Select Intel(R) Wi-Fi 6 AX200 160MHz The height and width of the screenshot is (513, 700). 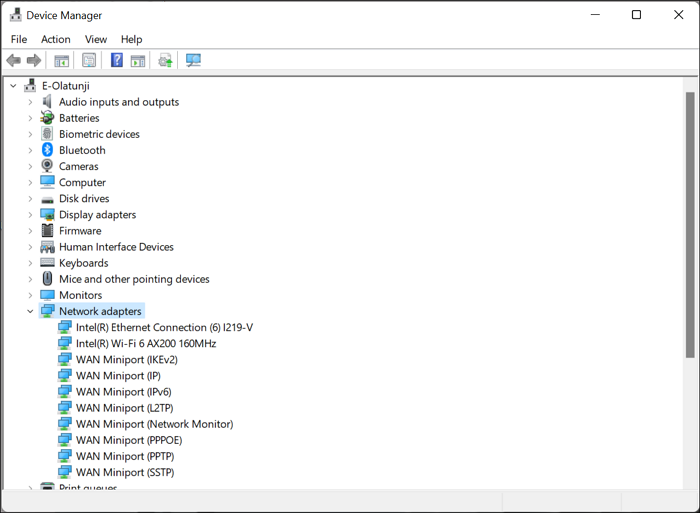click(x=146, y=343)
